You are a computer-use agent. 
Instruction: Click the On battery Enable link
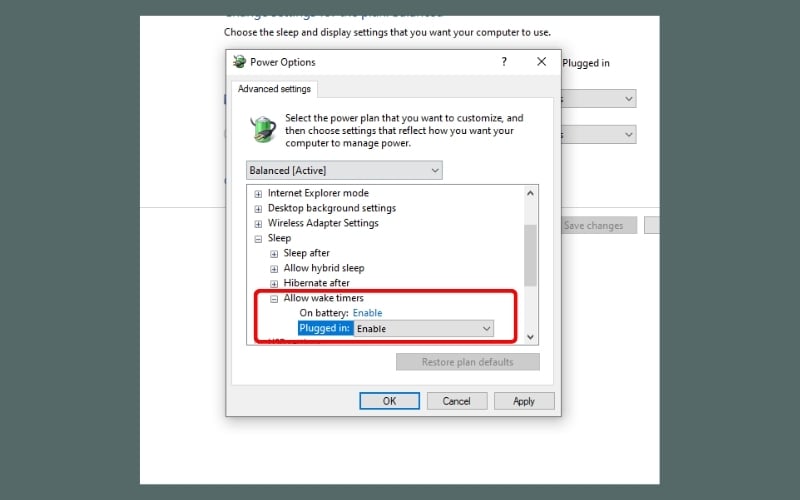(x=367, y=313)
